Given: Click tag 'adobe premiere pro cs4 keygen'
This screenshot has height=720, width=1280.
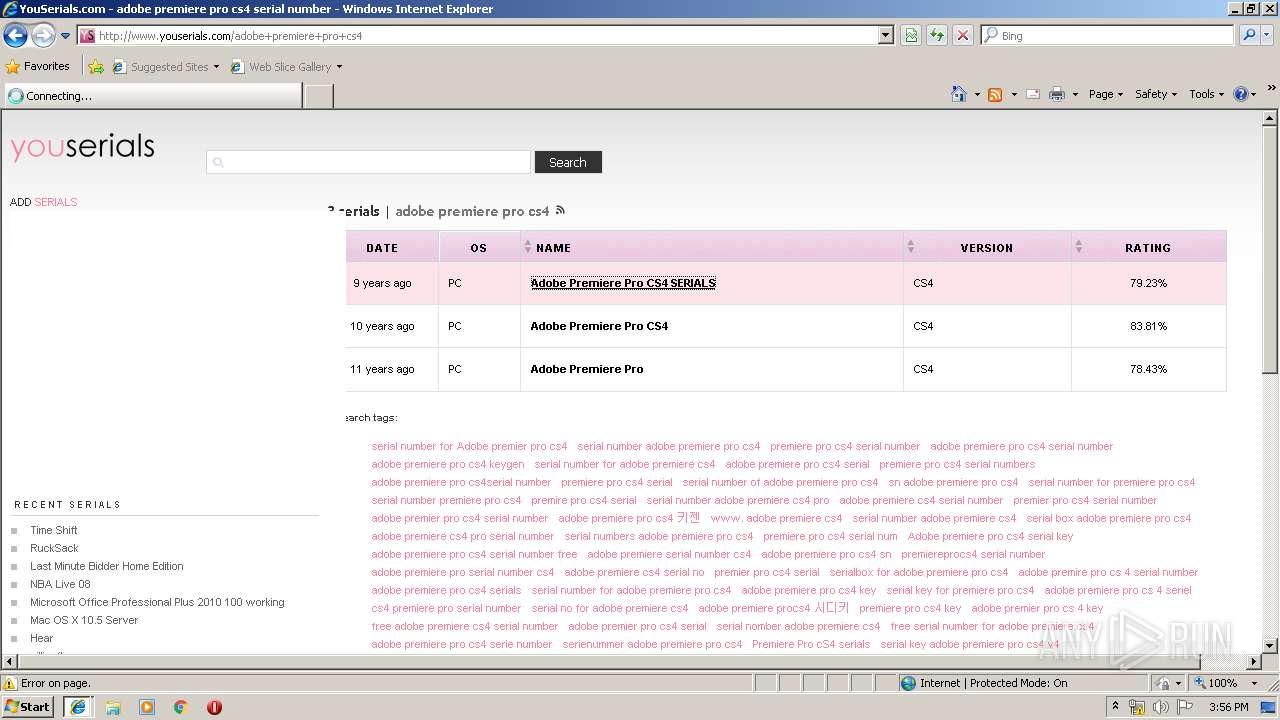Looking at the screenshot, I should point(448,464).
